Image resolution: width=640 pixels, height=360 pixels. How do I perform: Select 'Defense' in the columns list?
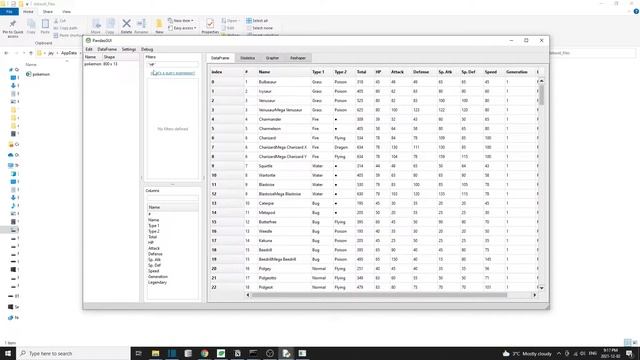[155, 254]
